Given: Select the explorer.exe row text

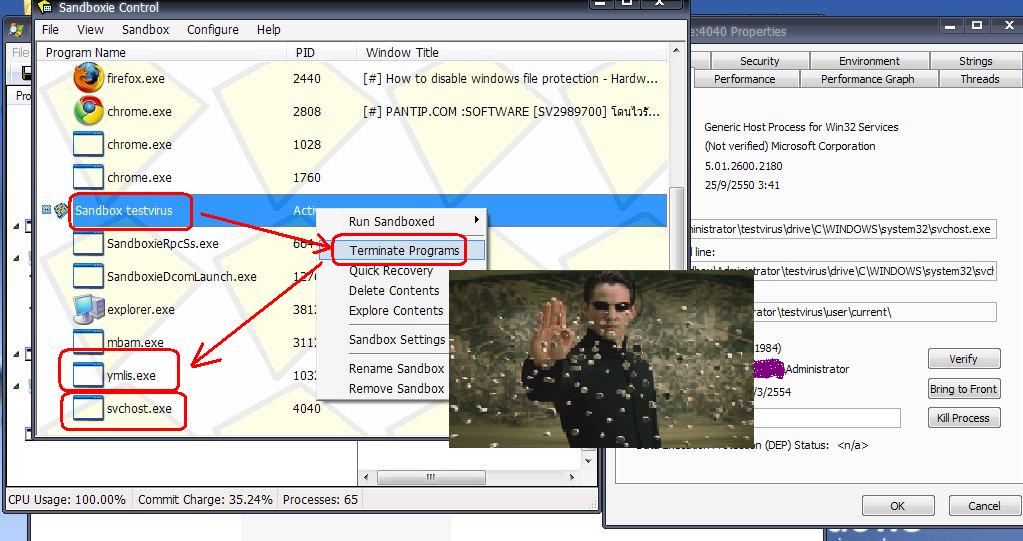Looking at the screenshot, I should (141, 309).
